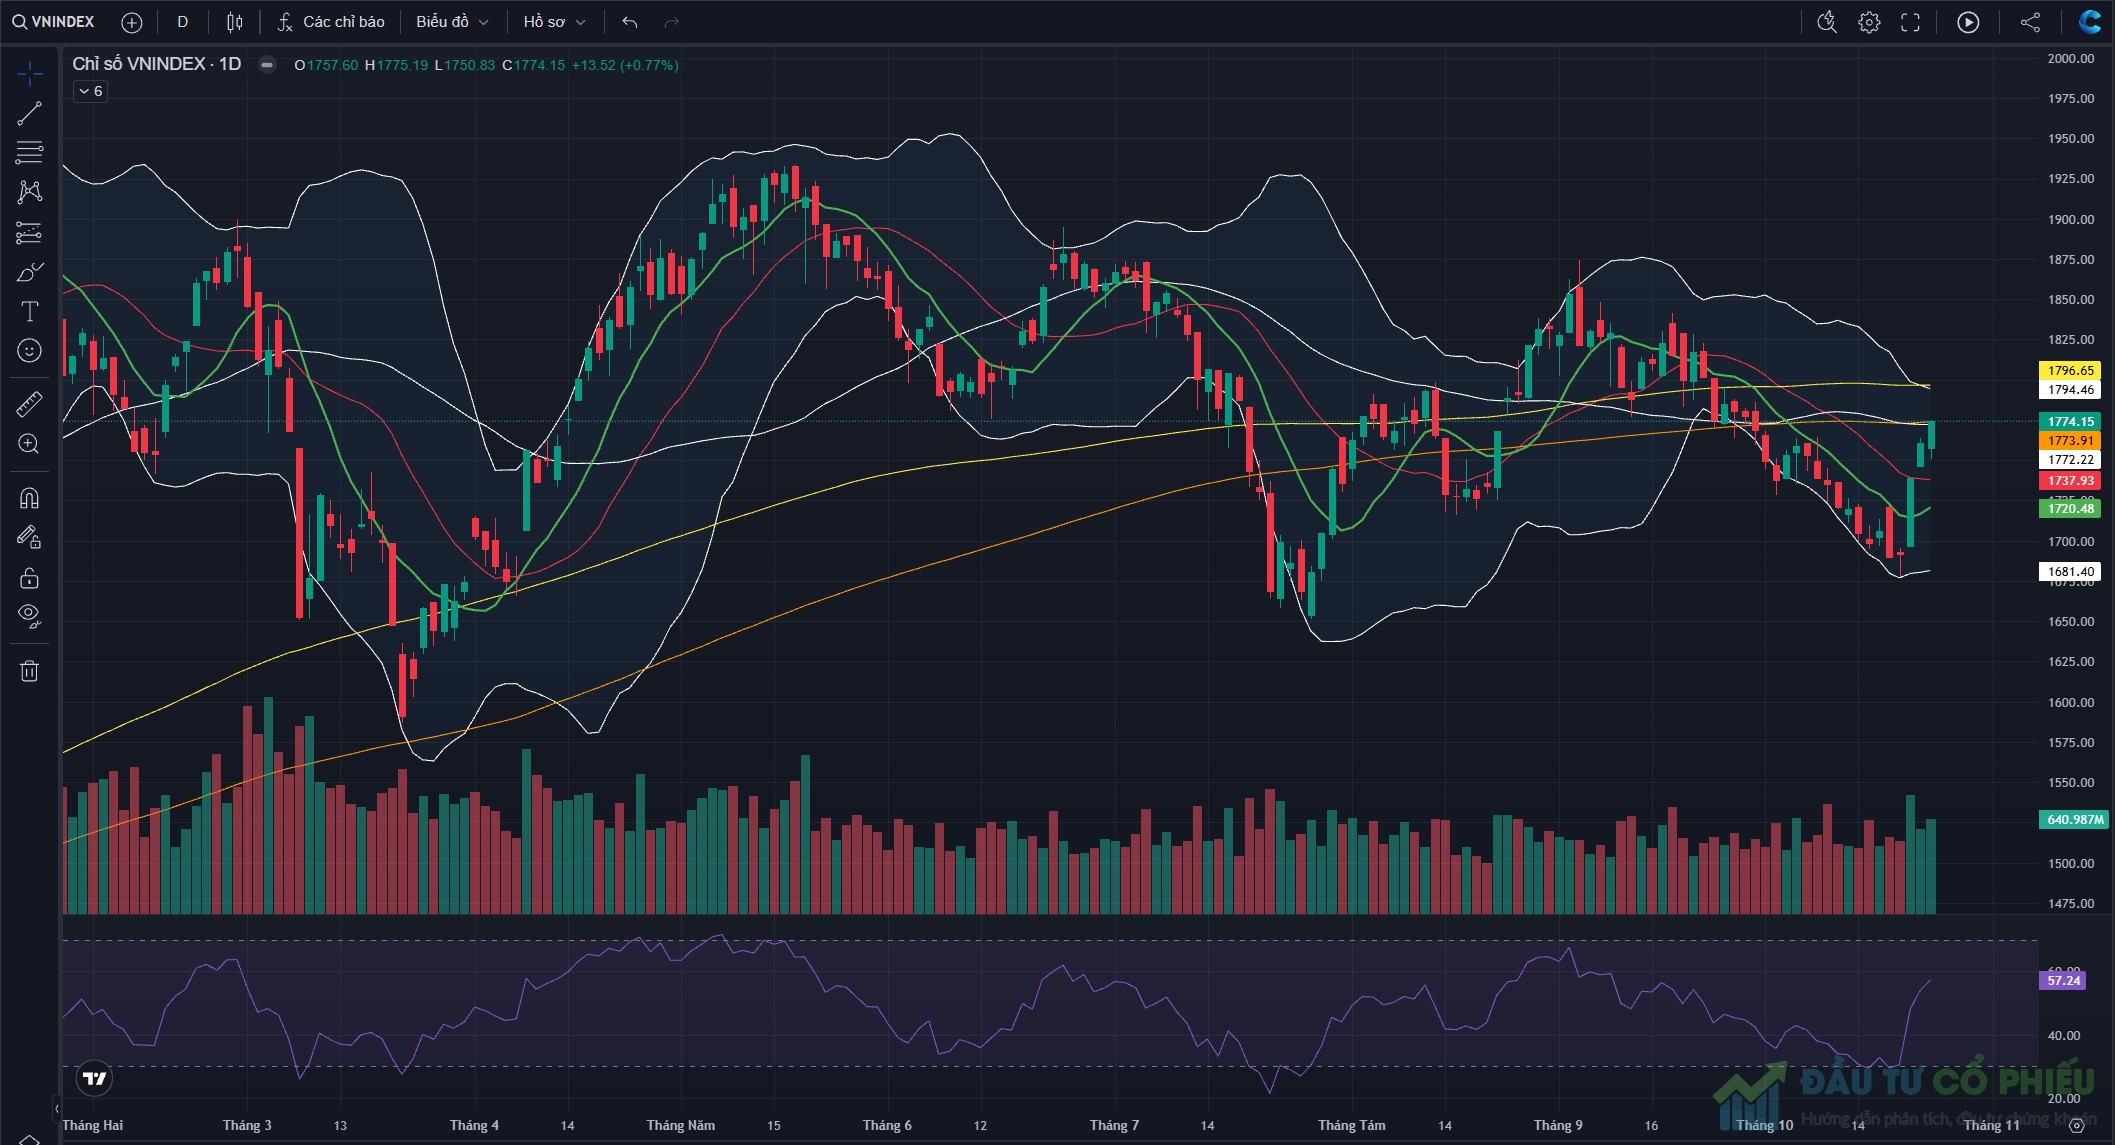Image resolution: width=2115 pixels, height=1145 pixels.
Task: Open the VNINDEX symbol search
Action: (x=53, y=22)
